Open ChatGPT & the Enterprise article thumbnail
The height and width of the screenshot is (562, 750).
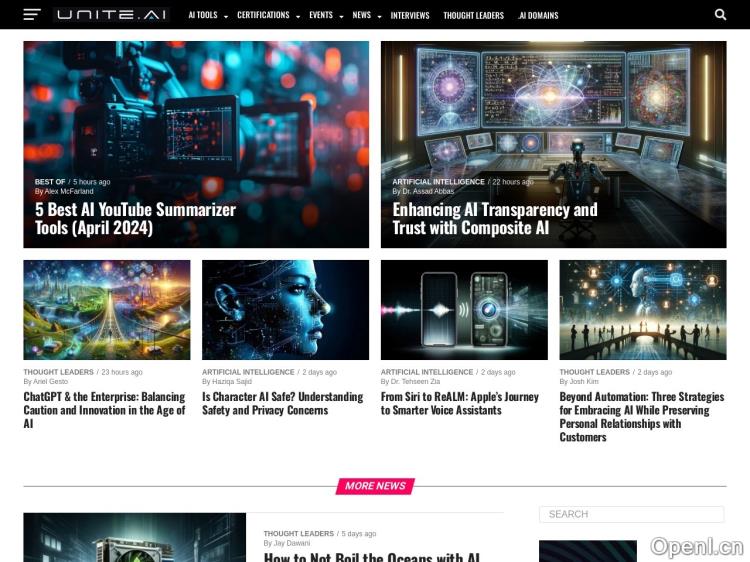click(107, 310)
